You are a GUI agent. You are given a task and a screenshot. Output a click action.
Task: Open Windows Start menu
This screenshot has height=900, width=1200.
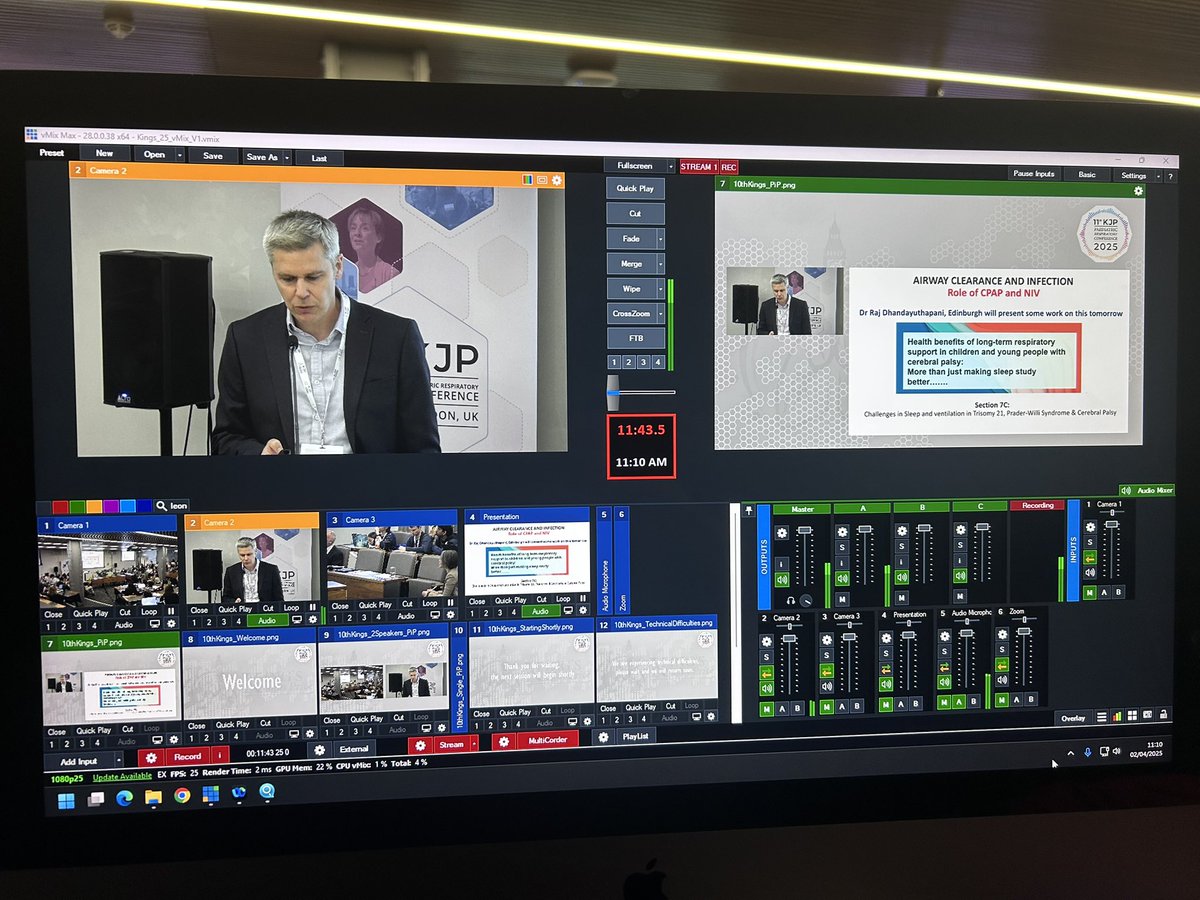point(67,800)
